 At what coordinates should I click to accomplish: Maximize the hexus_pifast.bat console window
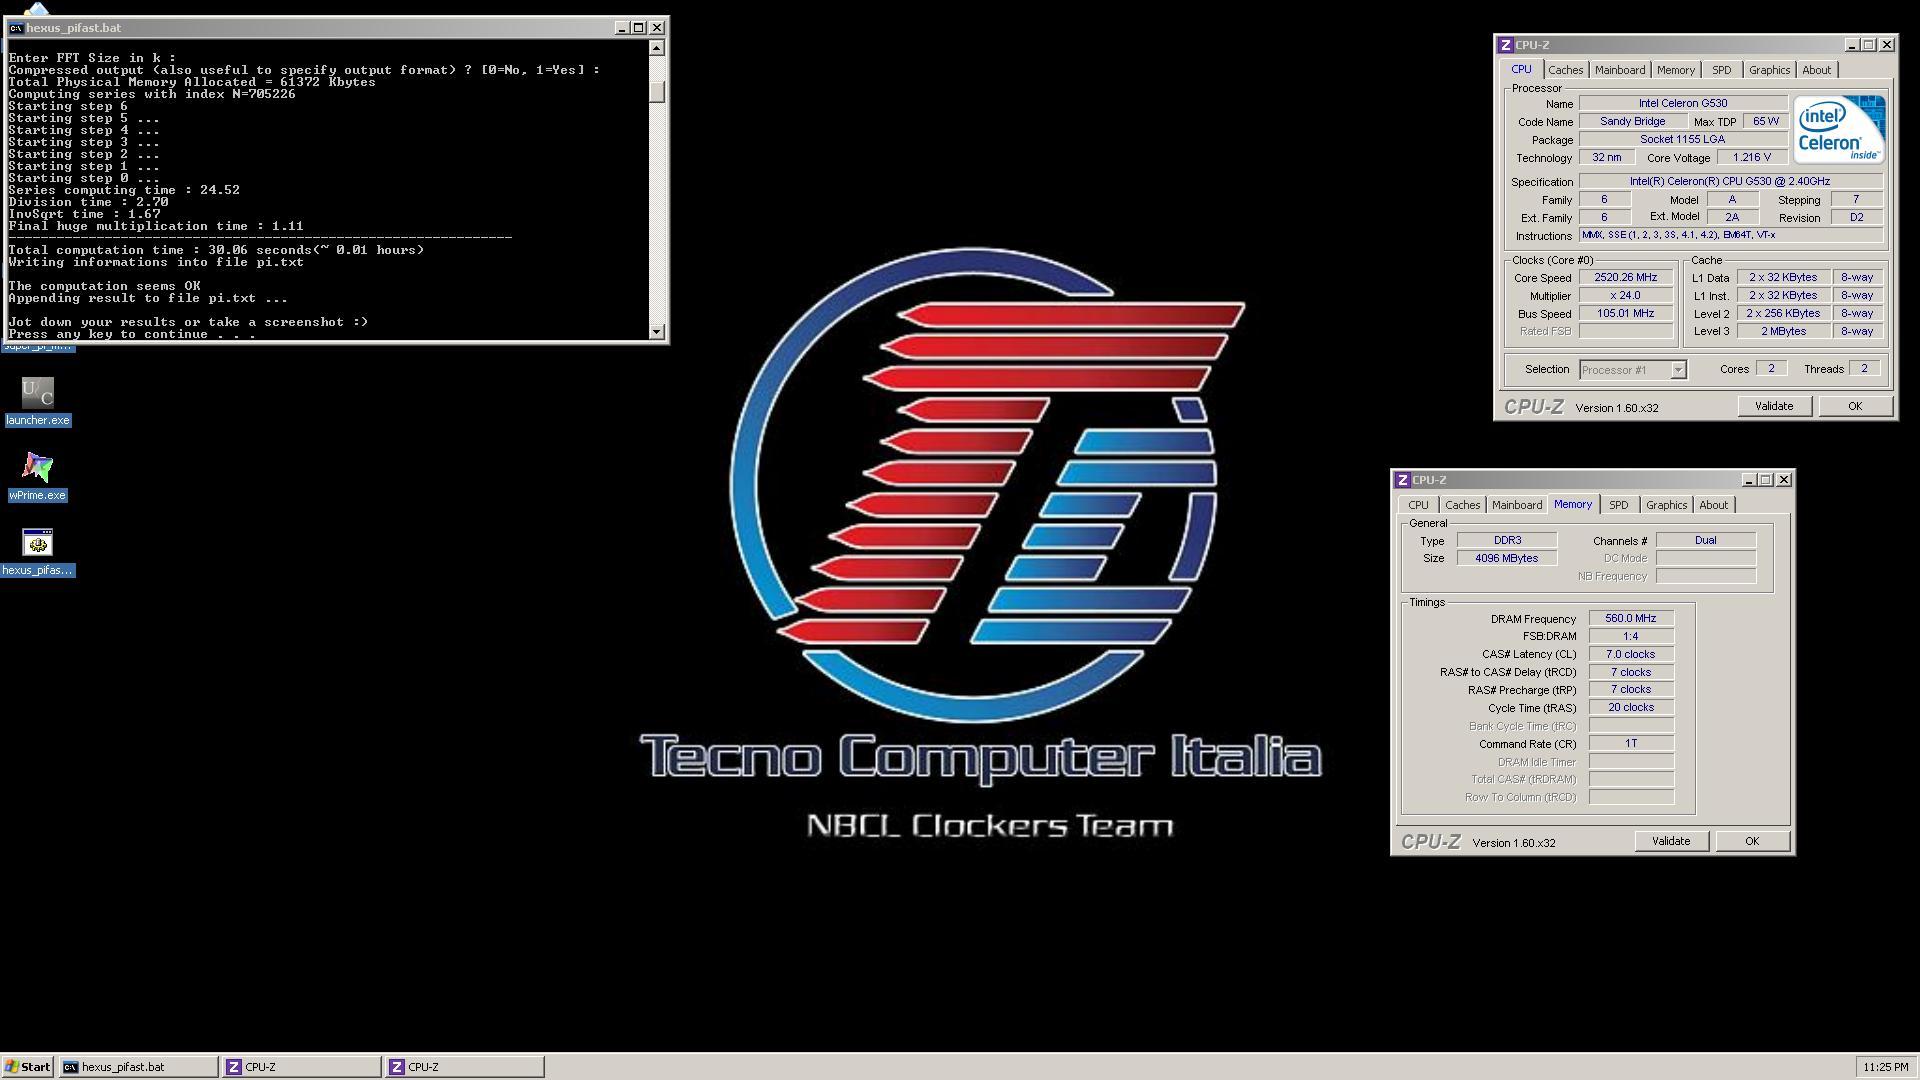coord(639,28)
